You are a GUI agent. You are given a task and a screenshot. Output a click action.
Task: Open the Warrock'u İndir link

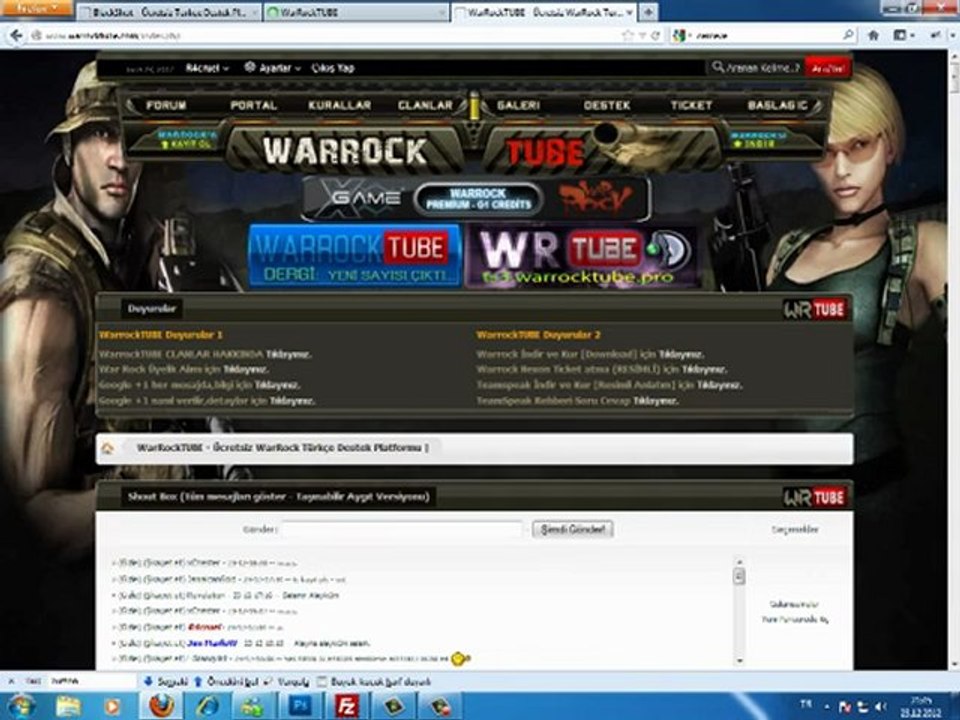pos(759,139)
